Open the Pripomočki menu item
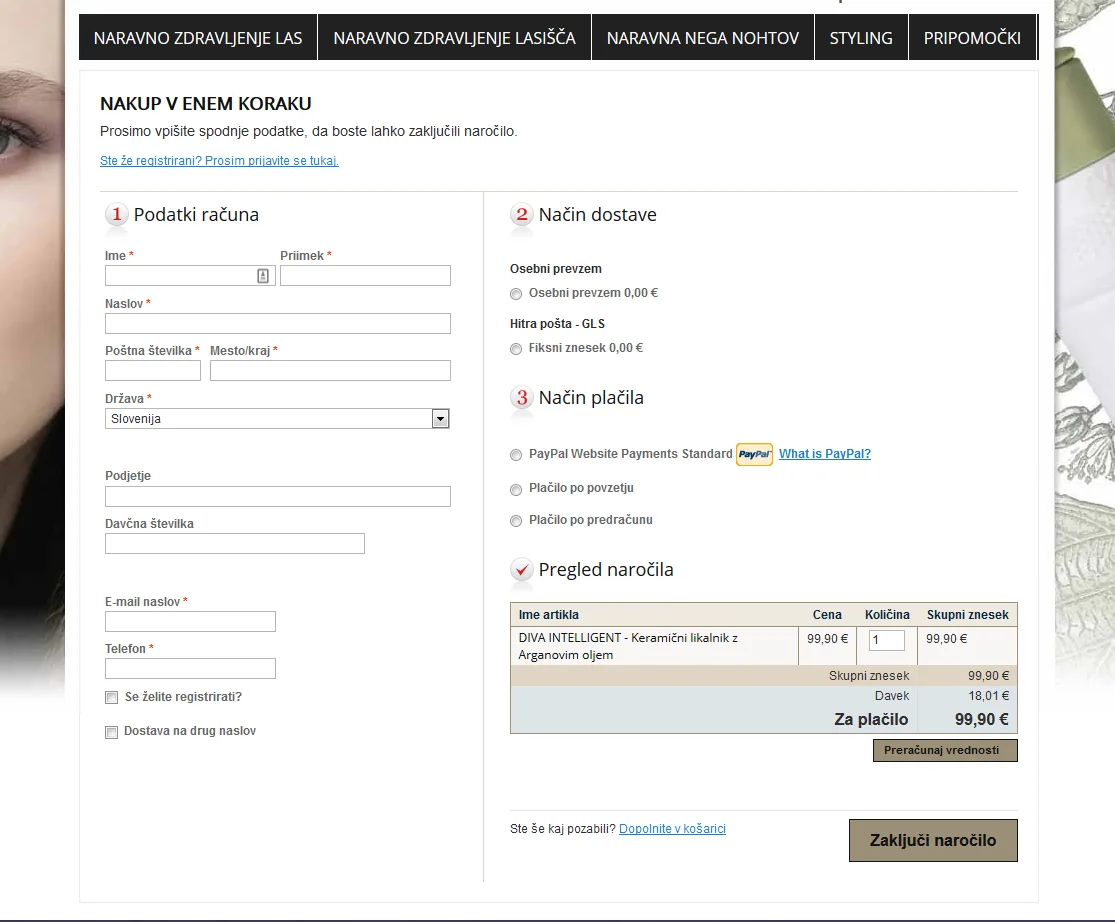The height and width of the screenshot is (922, 1115). click(972, 38)
